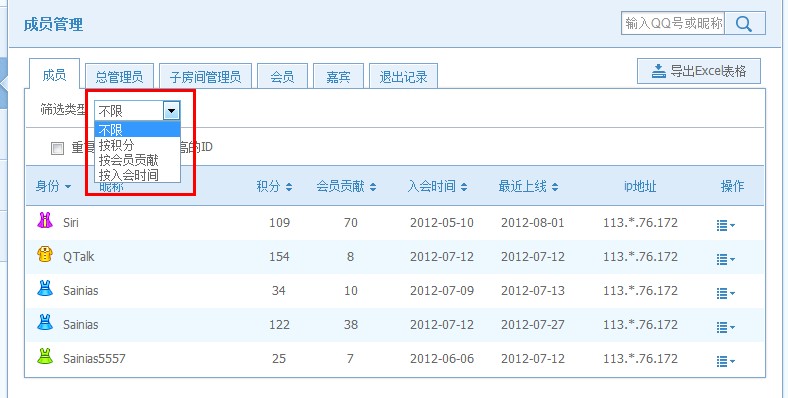This screenshot has width=788, height=398.
Task: Switch to the 会员 tab
Action: pyautogui.click(x=282, y=76)
